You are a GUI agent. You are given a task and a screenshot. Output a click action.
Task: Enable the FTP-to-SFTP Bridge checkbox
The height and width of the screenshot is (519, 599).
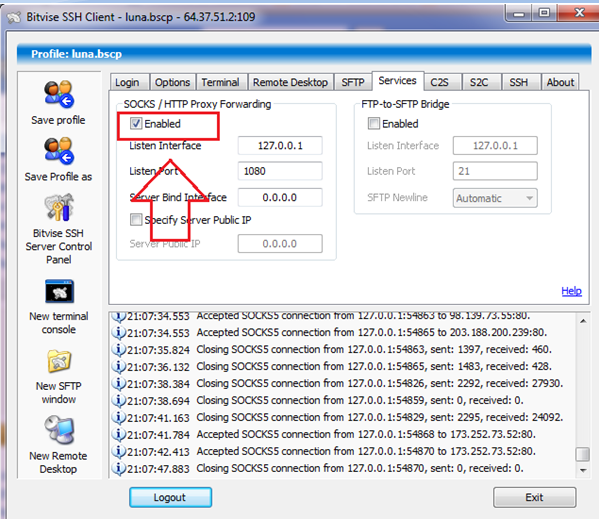[374, 123]
